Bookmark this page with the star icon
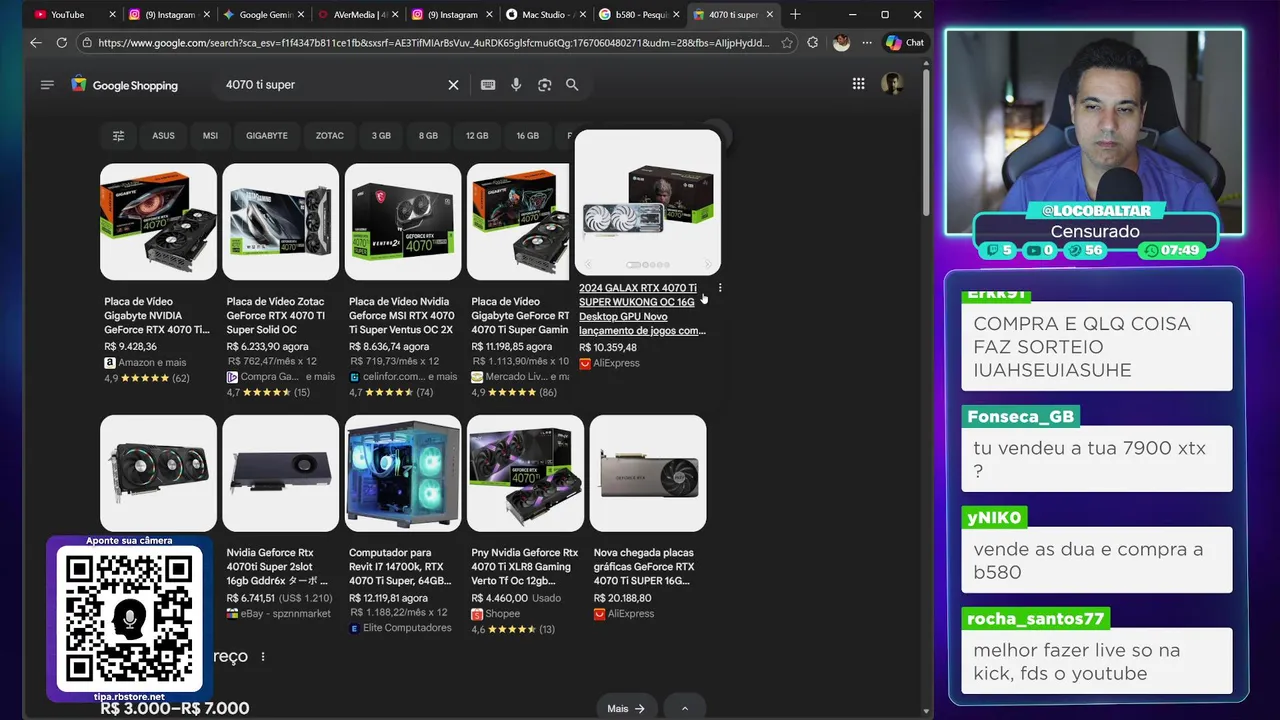1280x720 pixels. pos(787,43)
